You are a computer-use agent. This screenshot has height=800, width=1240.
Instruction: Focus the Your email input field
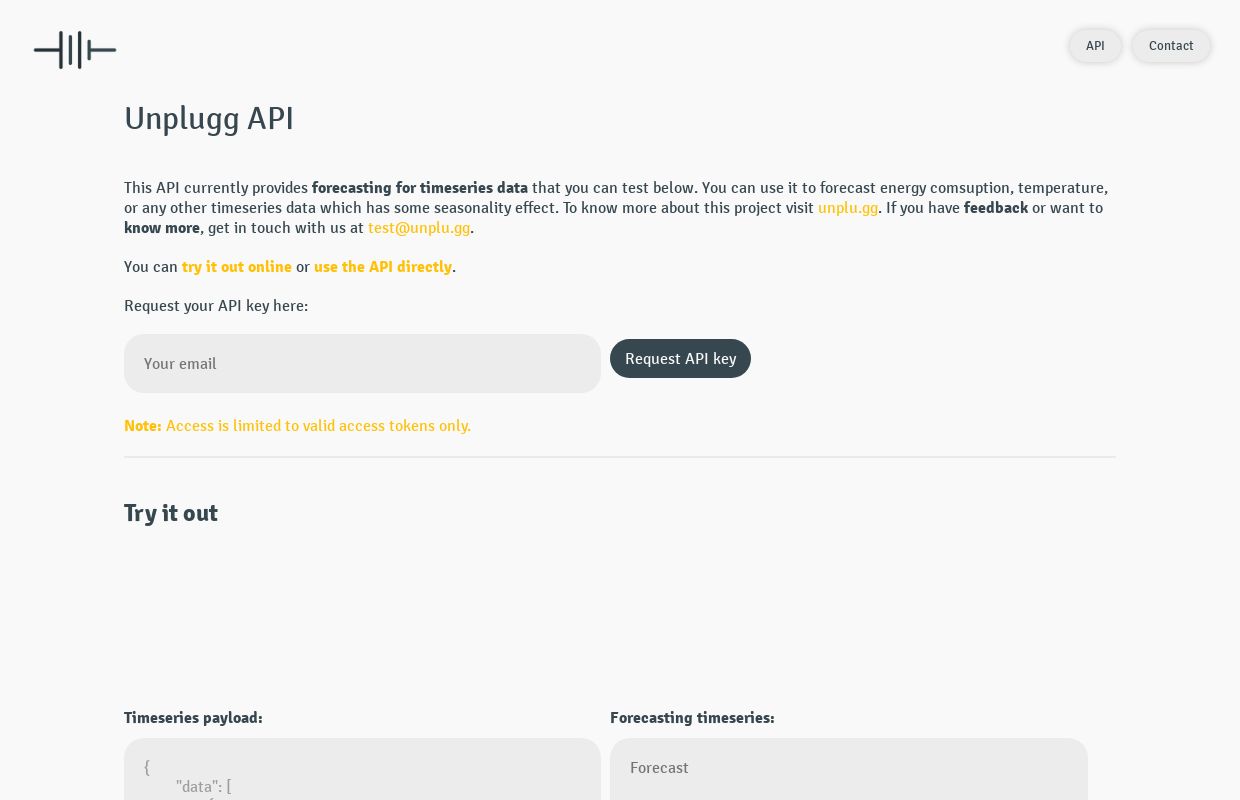click(x=362, y=364)
